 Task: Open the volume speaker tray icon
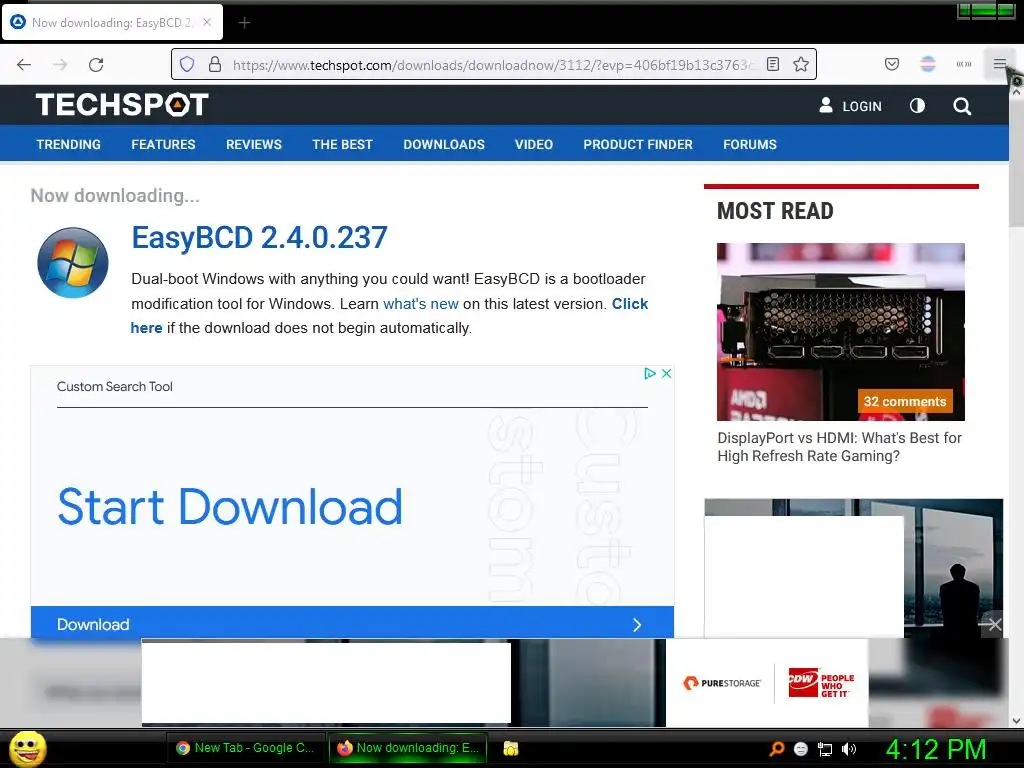[x=848, y=749]
